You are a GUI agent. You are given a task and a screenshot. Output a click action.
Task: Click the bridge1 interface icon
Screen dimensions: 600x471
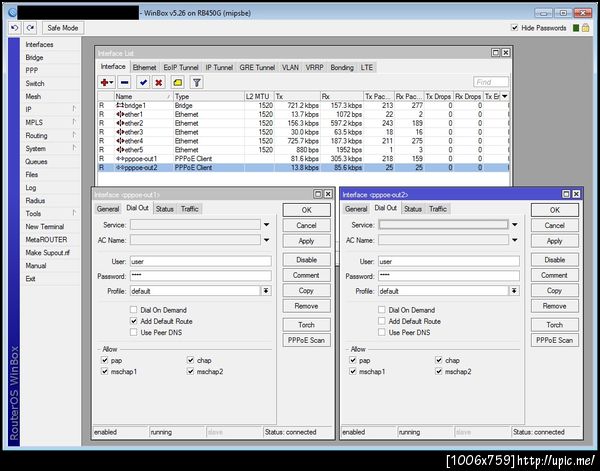point(120,105)
